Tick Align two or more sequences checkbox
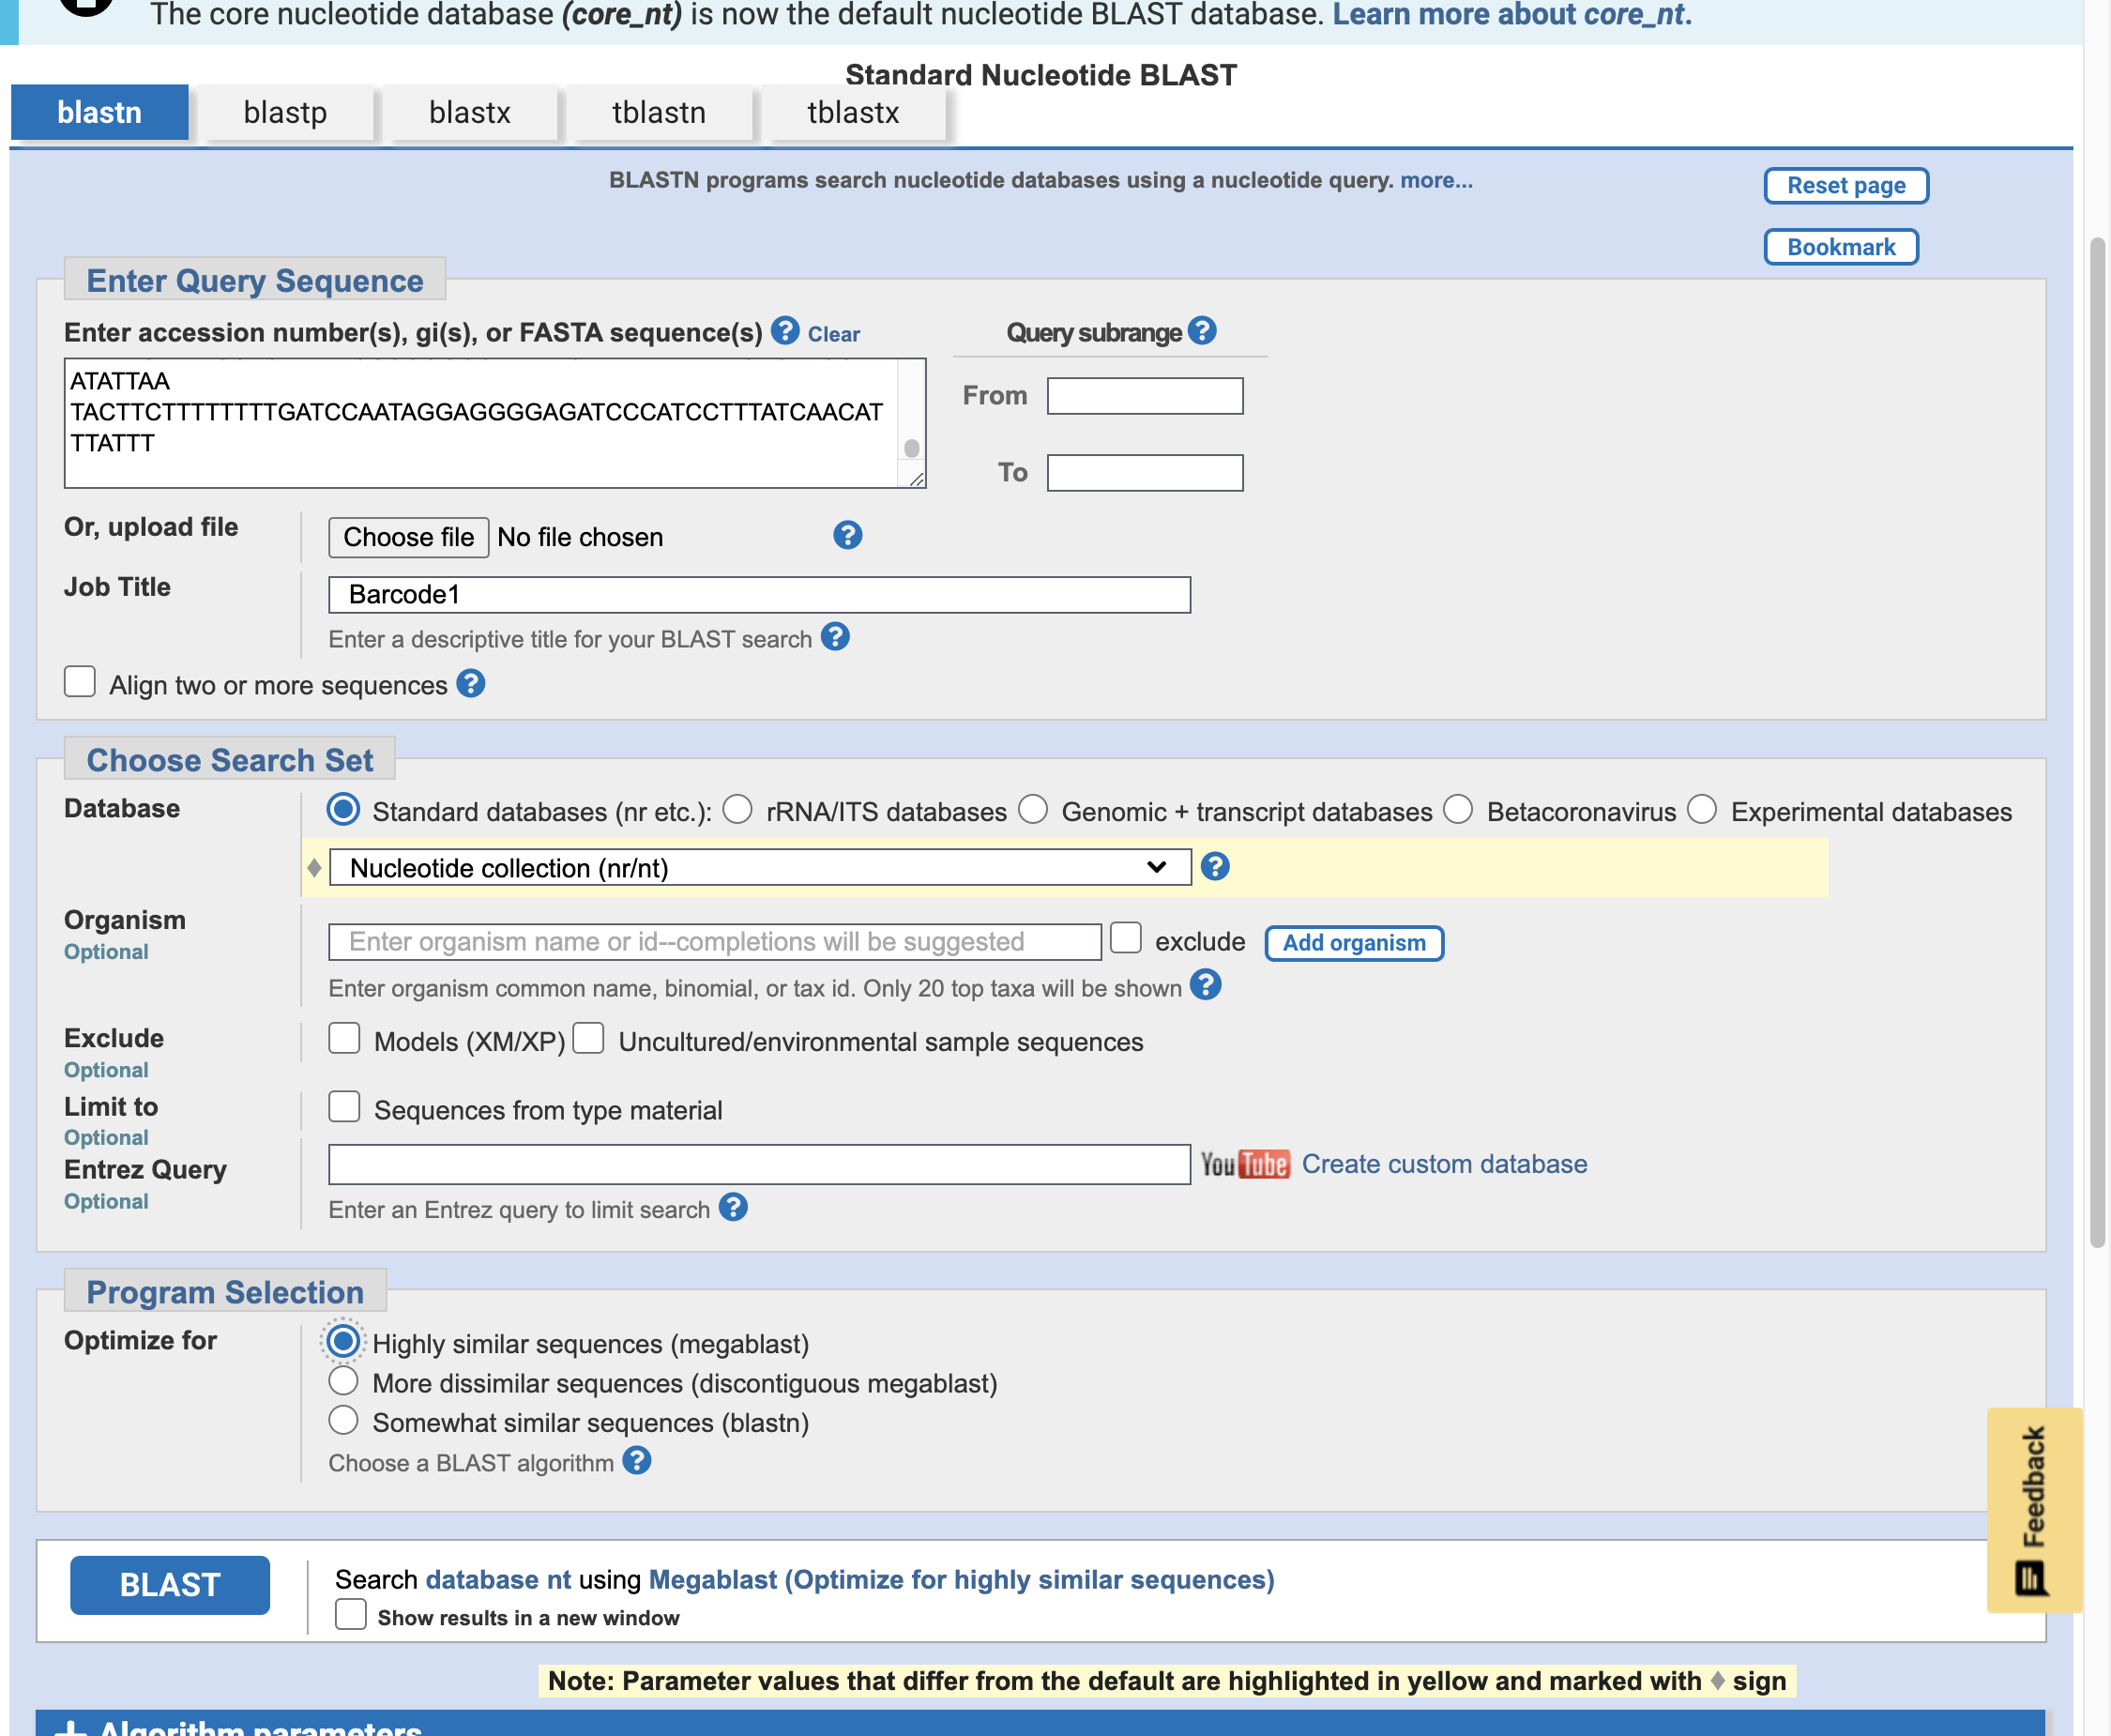The width and height of the screenshot is (2111, 1736). tap(80, 682)
